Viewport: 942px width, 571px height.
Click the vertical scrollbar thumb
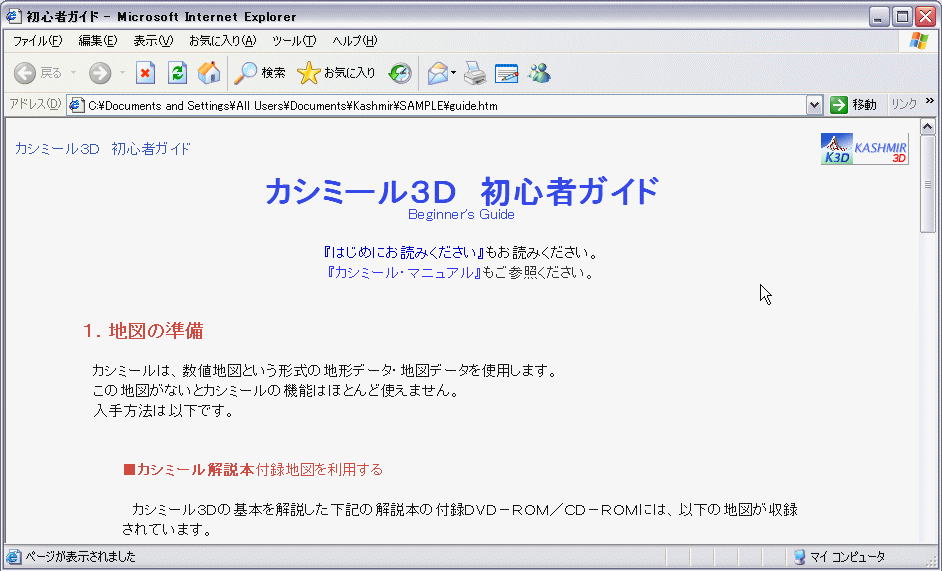928,184
